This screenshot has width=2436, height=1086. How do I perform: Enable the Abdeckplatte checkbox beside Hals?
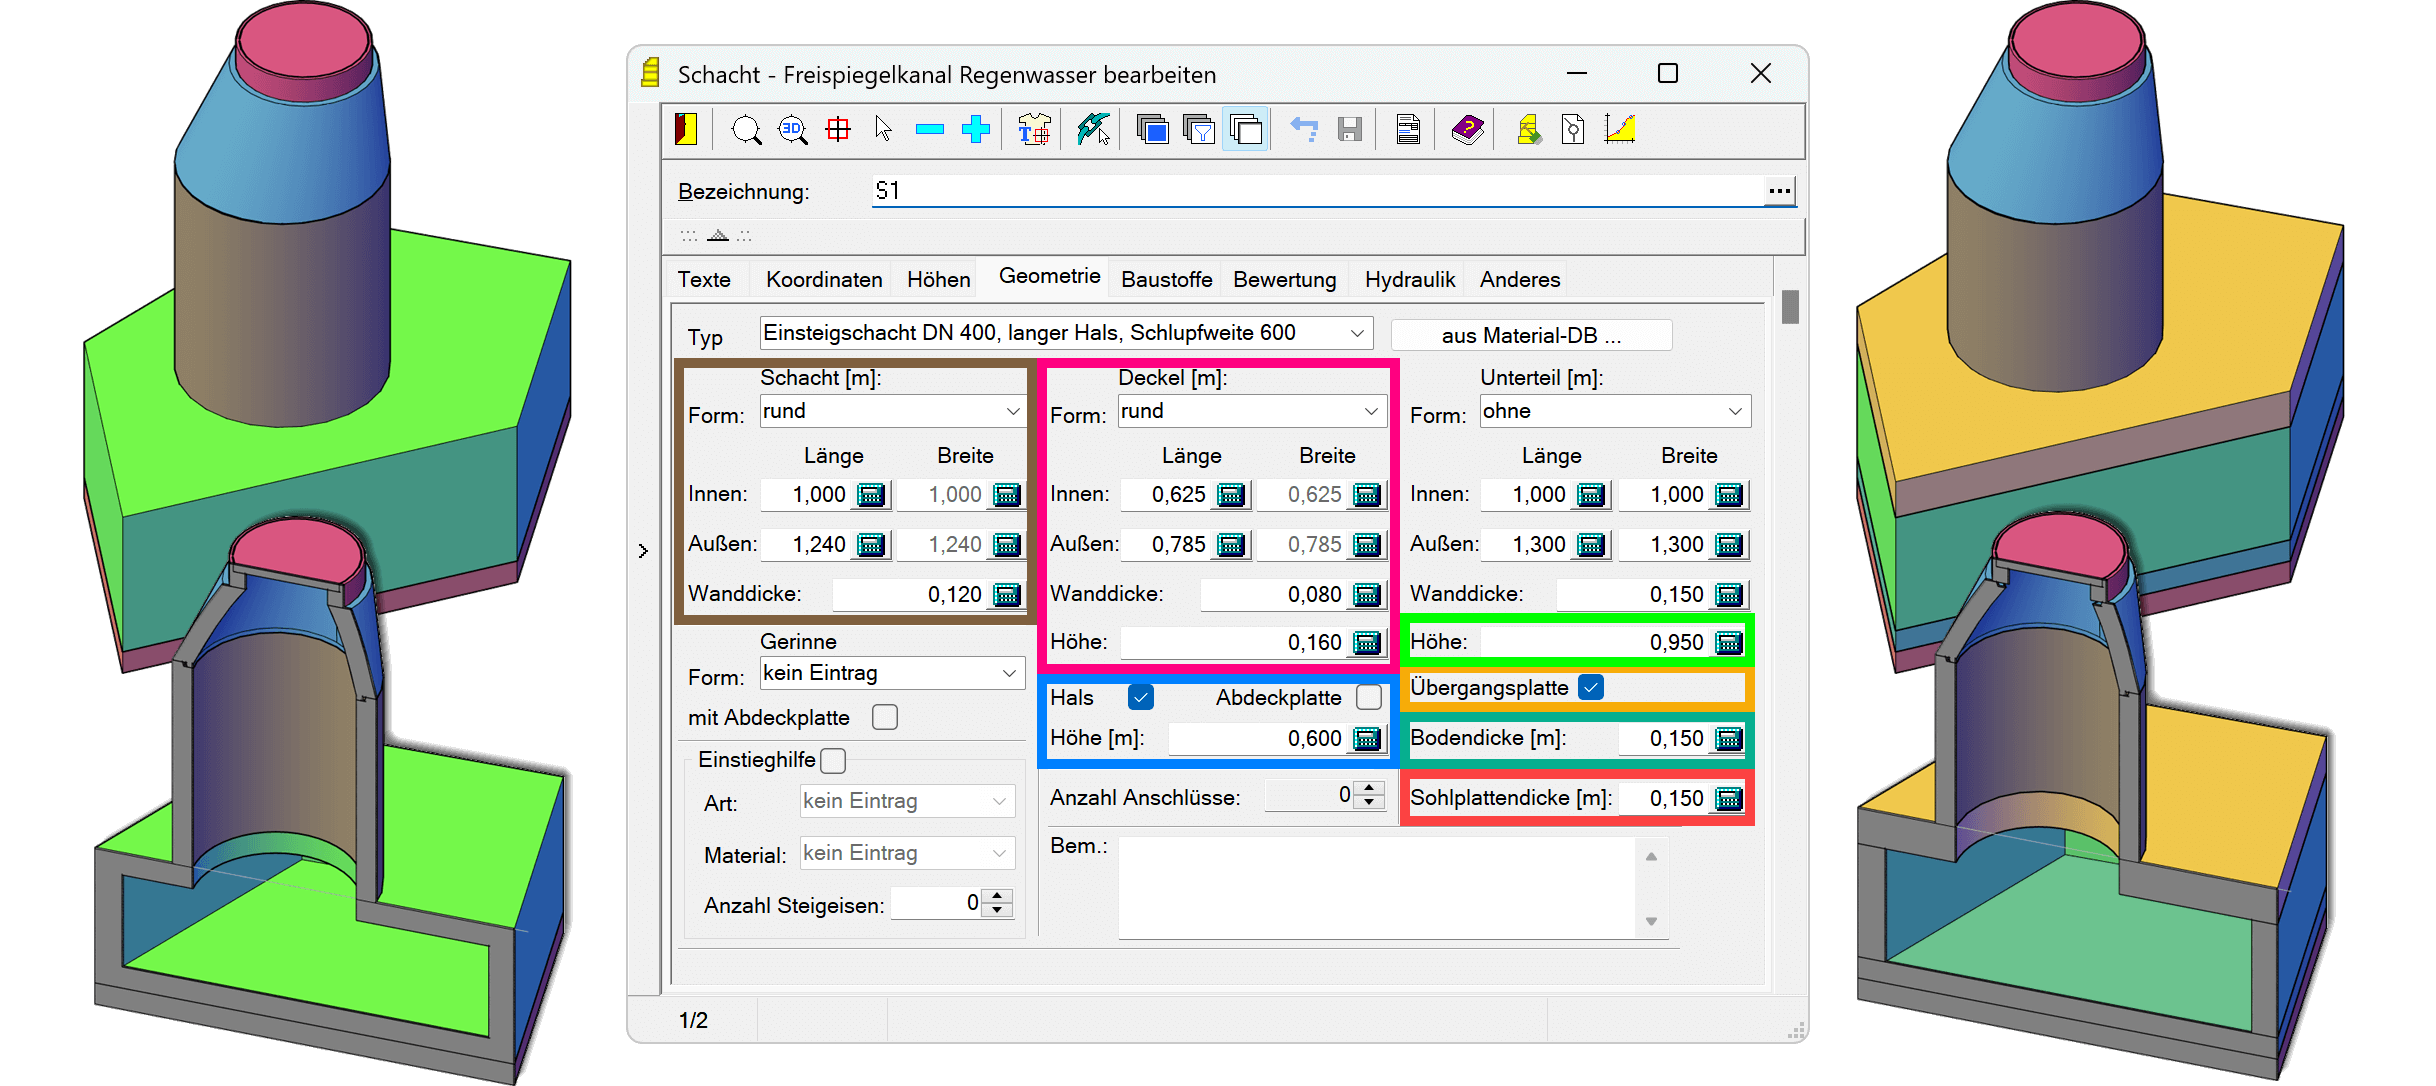tap(1369, 697)
